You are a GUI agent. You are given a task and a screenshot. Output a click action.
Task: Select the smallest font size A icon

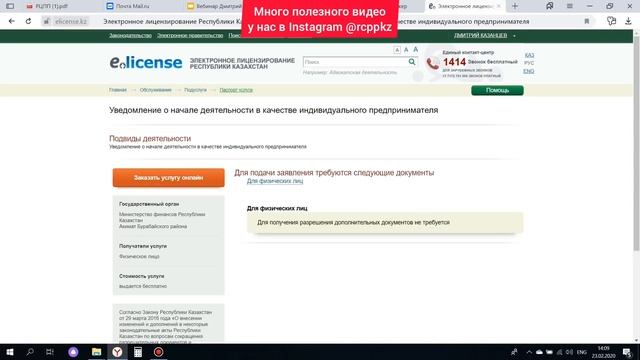click(397, 50)
